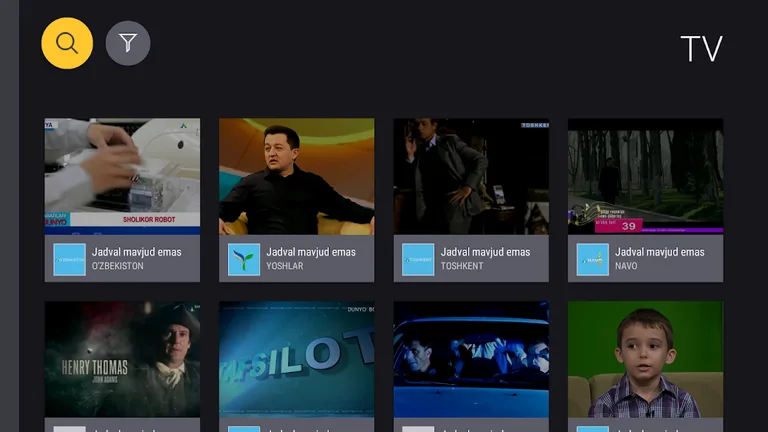The image size is (768, 432).
Task: Click 'Jadval mavjud emas' above O'ZBEKISTON
Action: (x=137, y=252)
